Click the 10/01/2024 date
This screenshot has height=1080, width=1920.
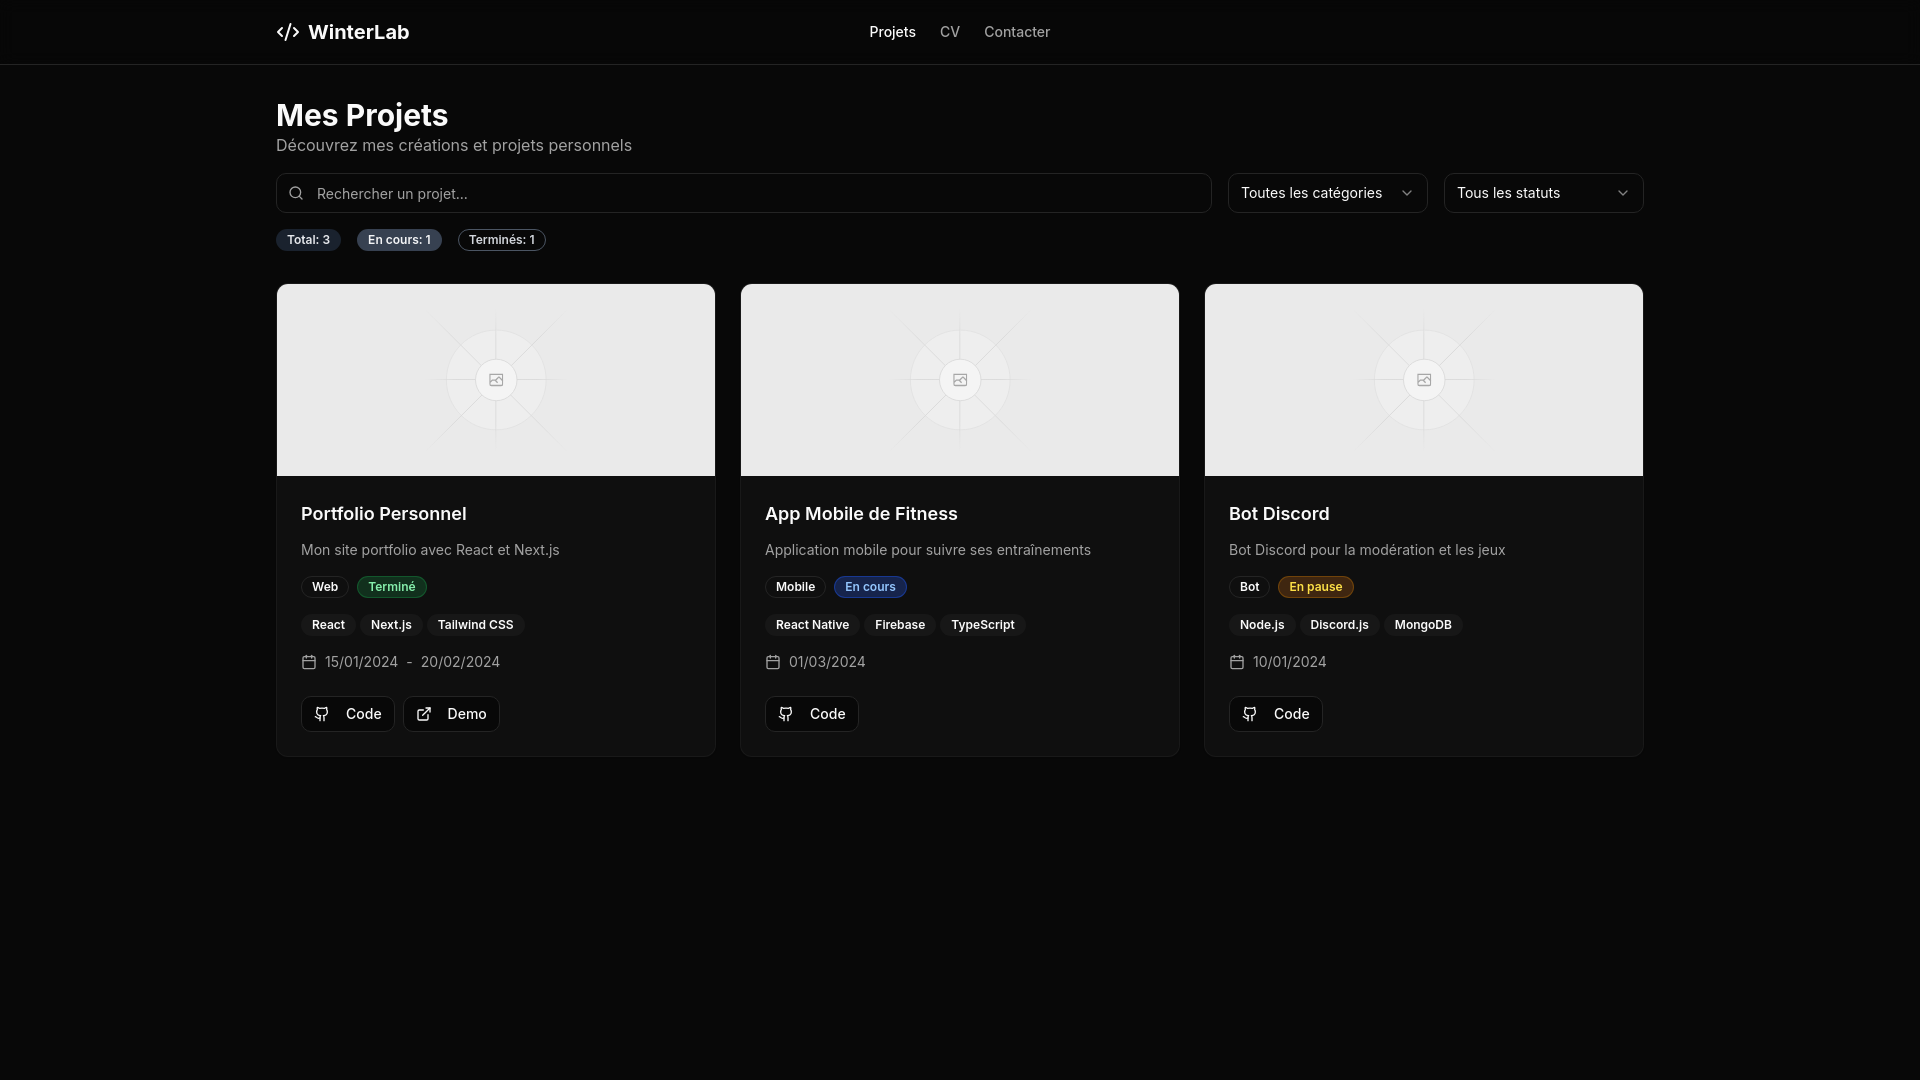pyautogui.click(x=1289, y=662)
